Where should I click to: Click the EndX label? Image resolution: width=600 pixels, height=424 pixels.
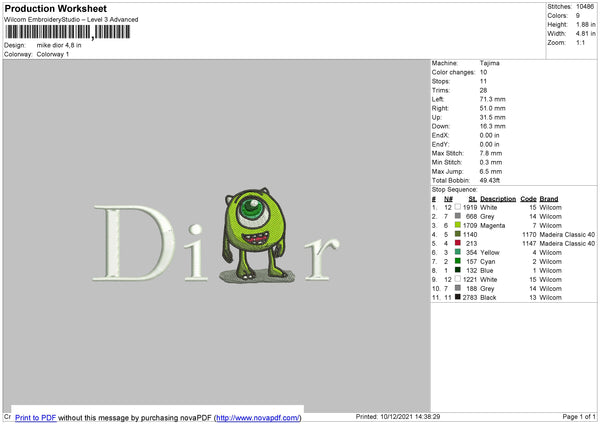(440, 135)
